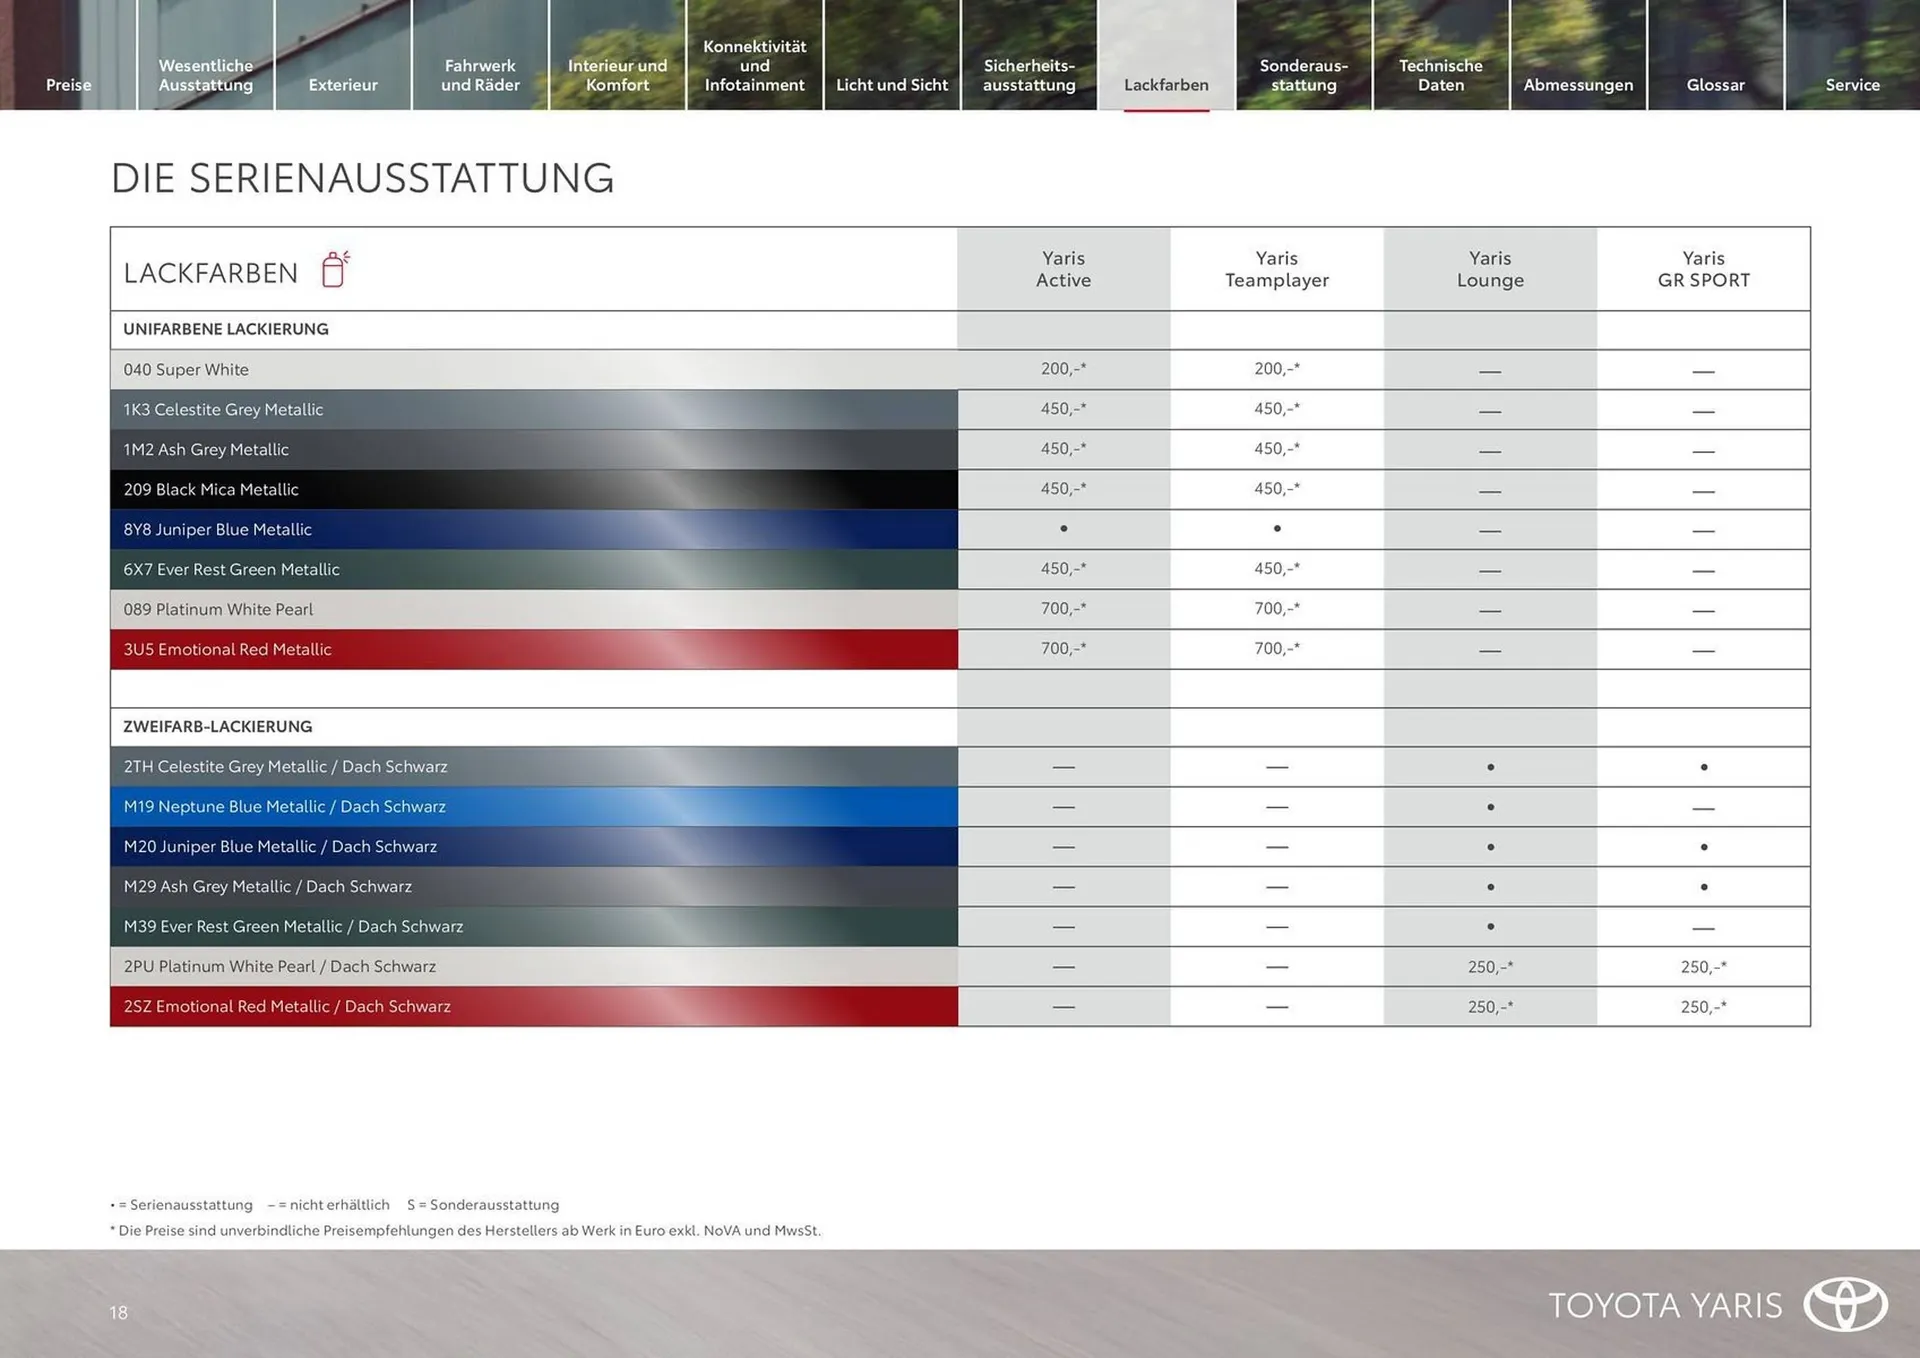Select Interieur und Komfort tab
The image size is (1920, 1358).
(x=617, y=75)
